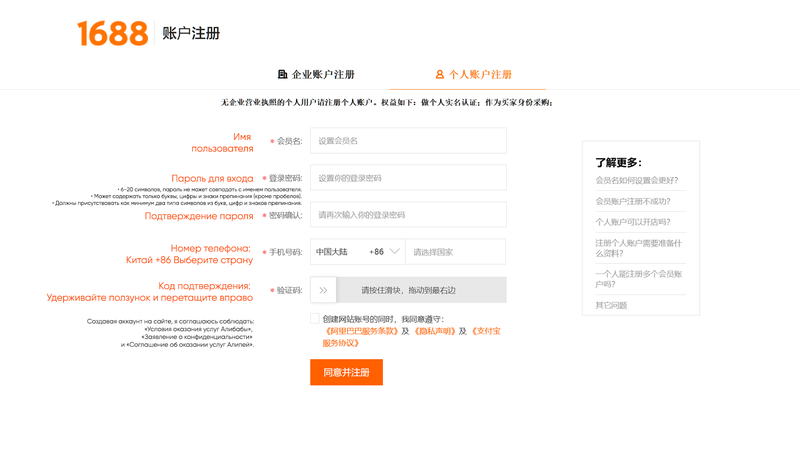800x457 pixels.
Task: Open the 中国大陆 +86 country dropdown
Action: tap(357, 252)
